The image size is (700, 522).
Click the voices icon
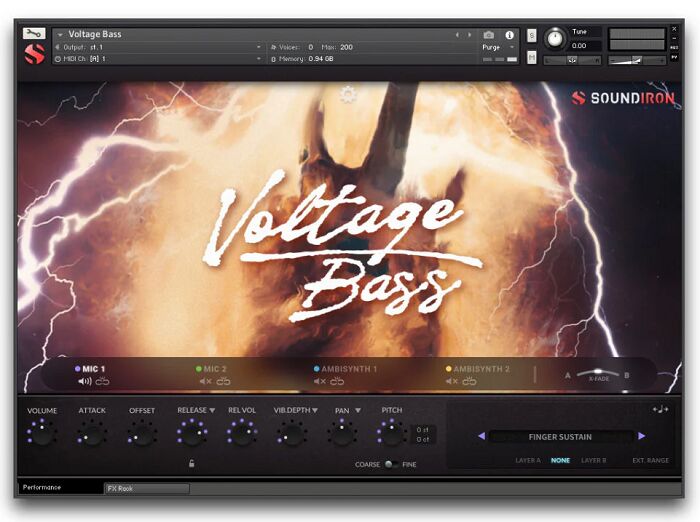coord(273,47)
